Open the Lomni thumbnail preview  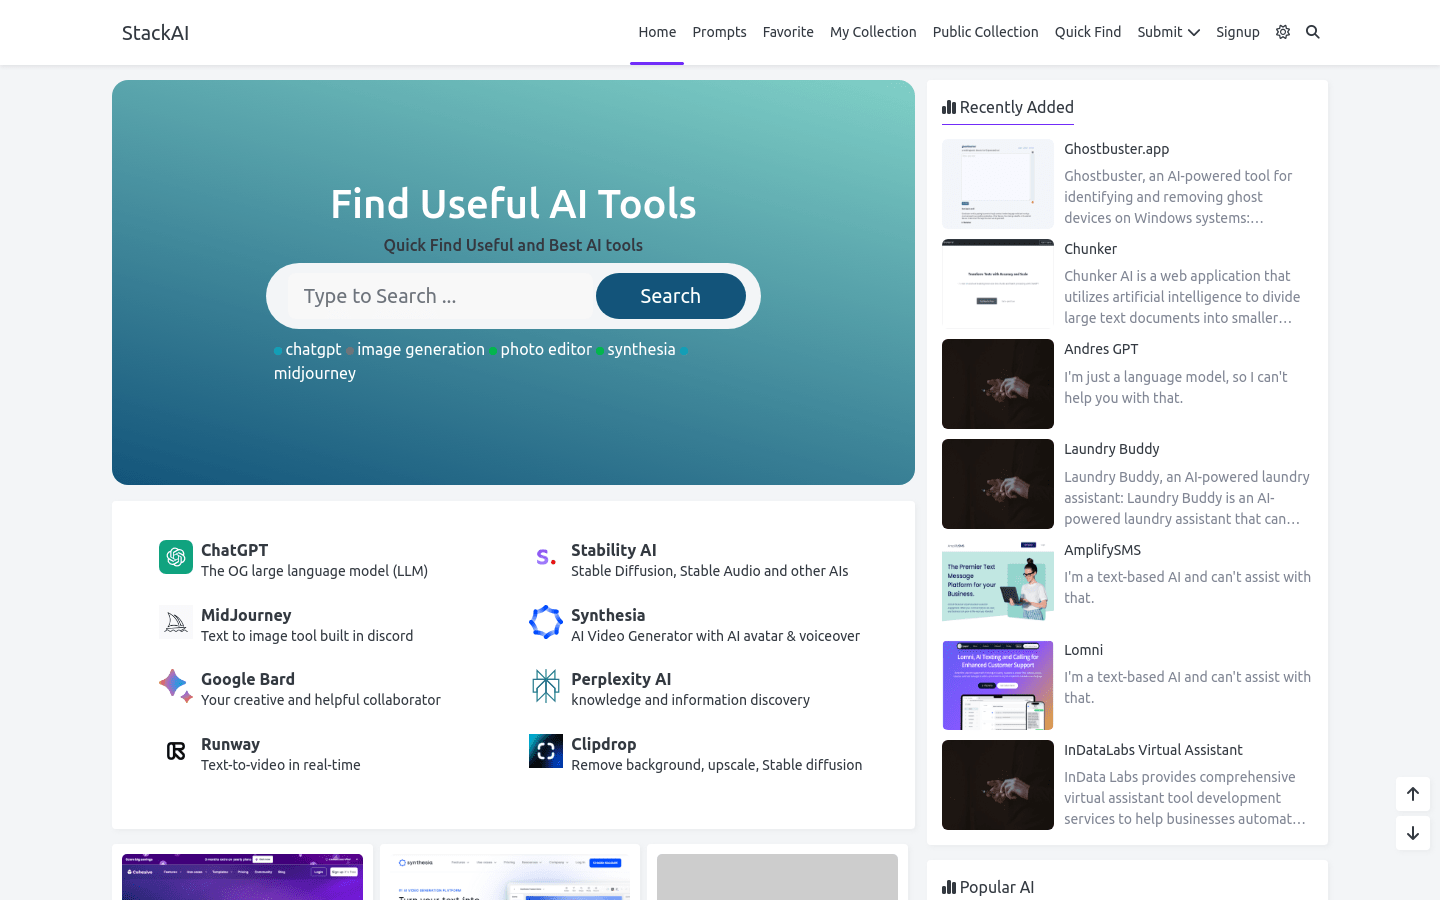997,685
